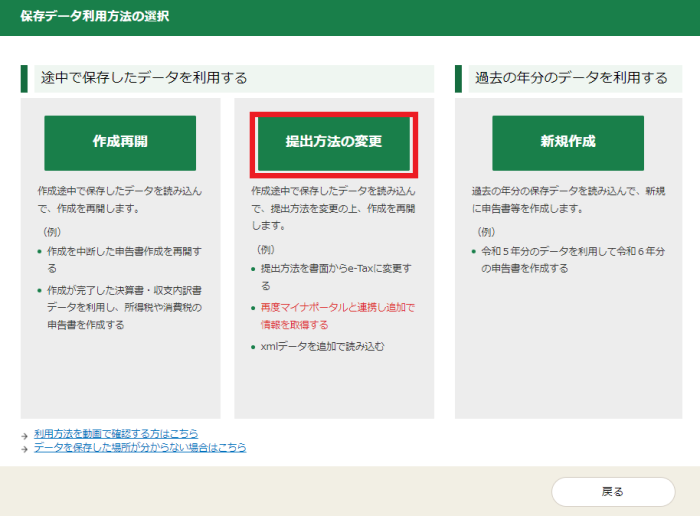The image size is (700, 516).
Task: Click the 作成が完了した決算書・収支内訳書 example item
Action: [x=124, y=289]
